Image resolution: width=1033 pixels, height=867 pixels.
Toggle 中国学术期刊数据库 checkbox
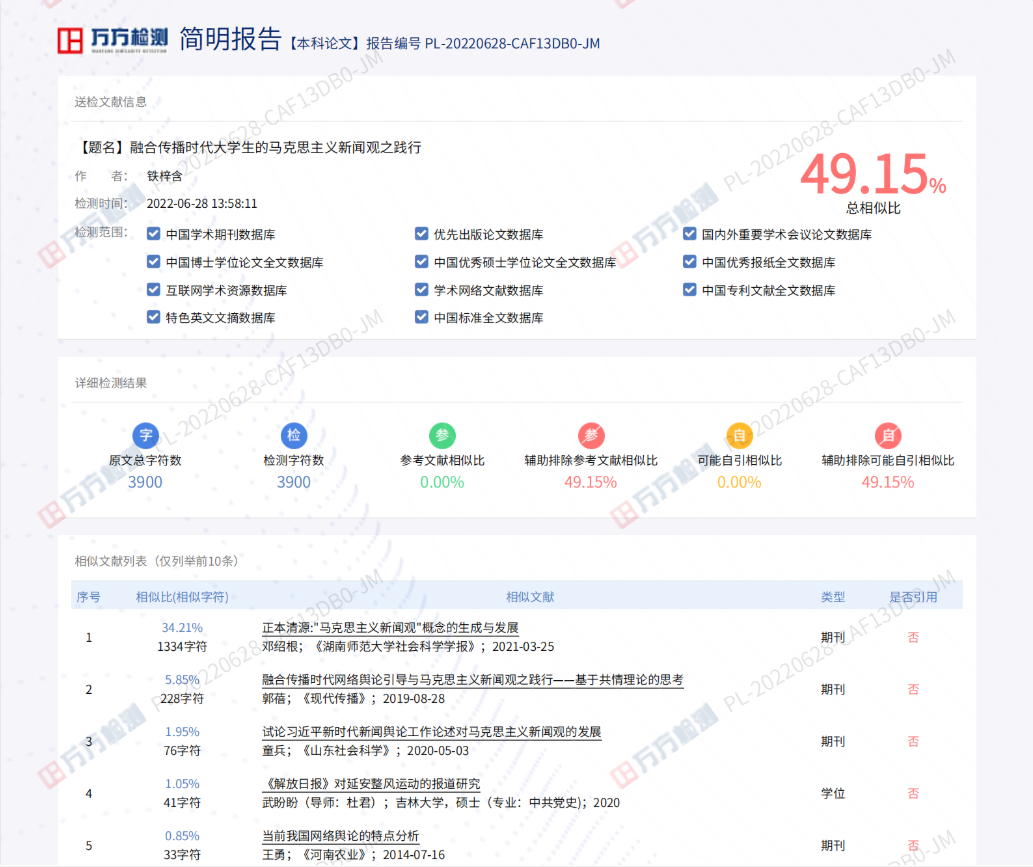click(154, 234)
